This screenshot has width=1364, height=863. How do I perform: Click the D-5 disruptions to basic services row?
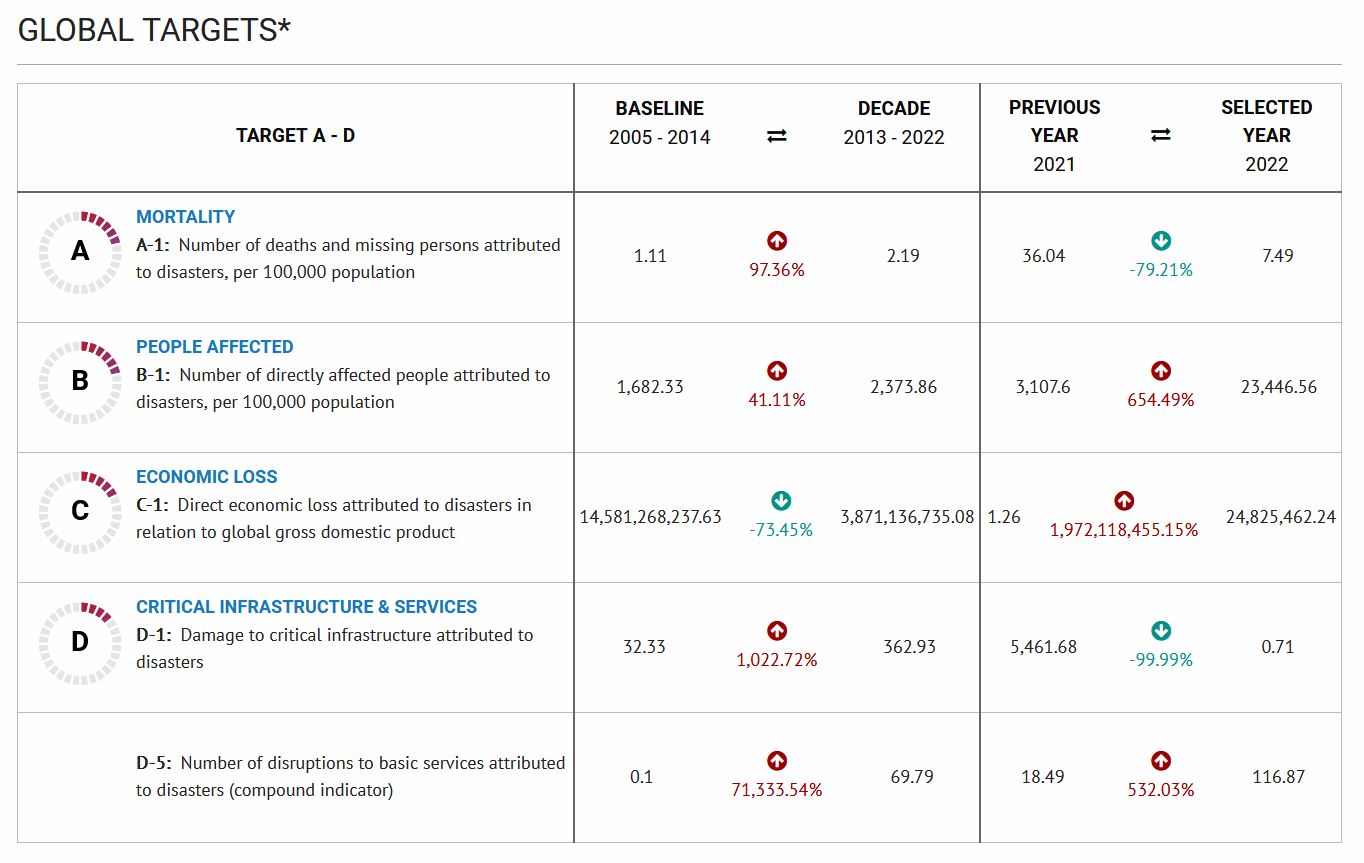(x=679, y=777)
